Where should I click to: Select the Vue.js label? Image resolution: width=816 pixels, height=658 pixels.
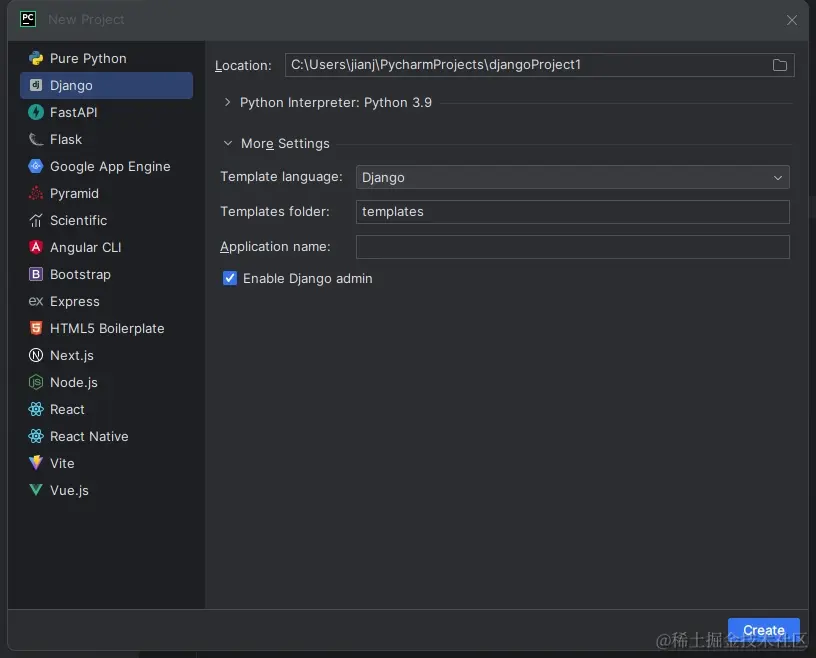[69, 490]
